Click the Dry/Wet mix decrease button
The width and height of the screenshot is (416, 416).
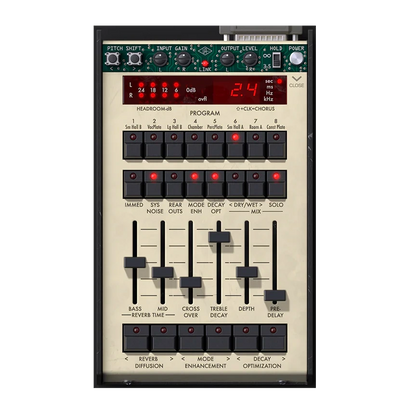235,184
